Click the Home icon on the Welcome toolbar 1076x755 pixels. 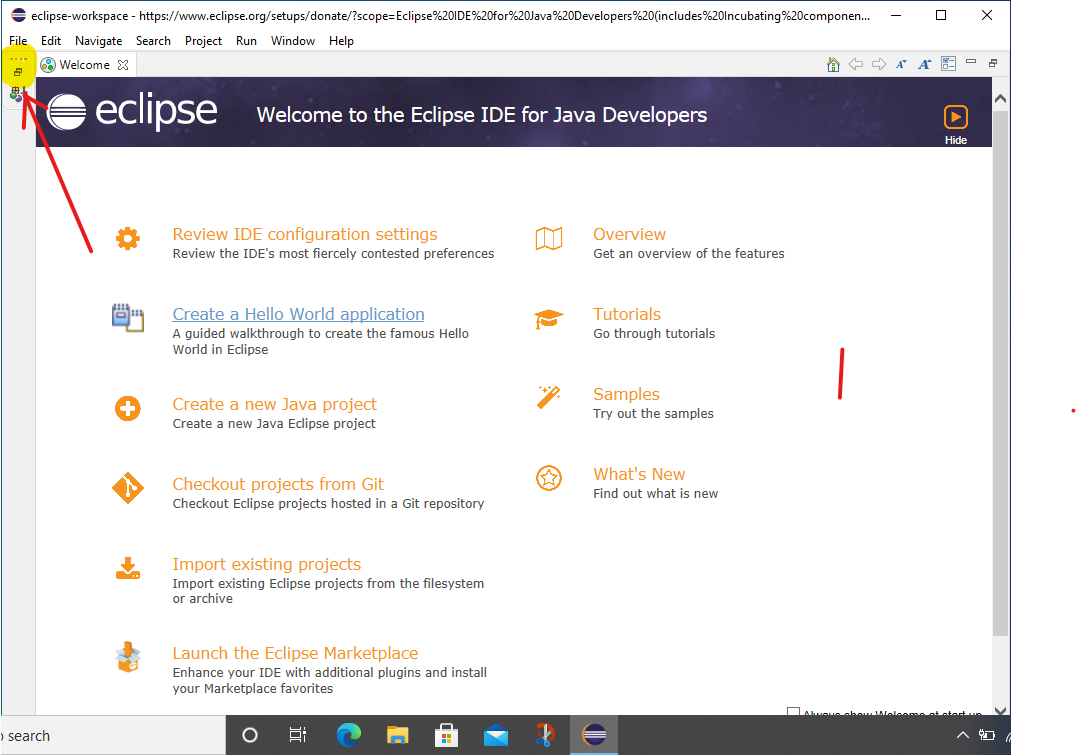[x=833, y=63]
